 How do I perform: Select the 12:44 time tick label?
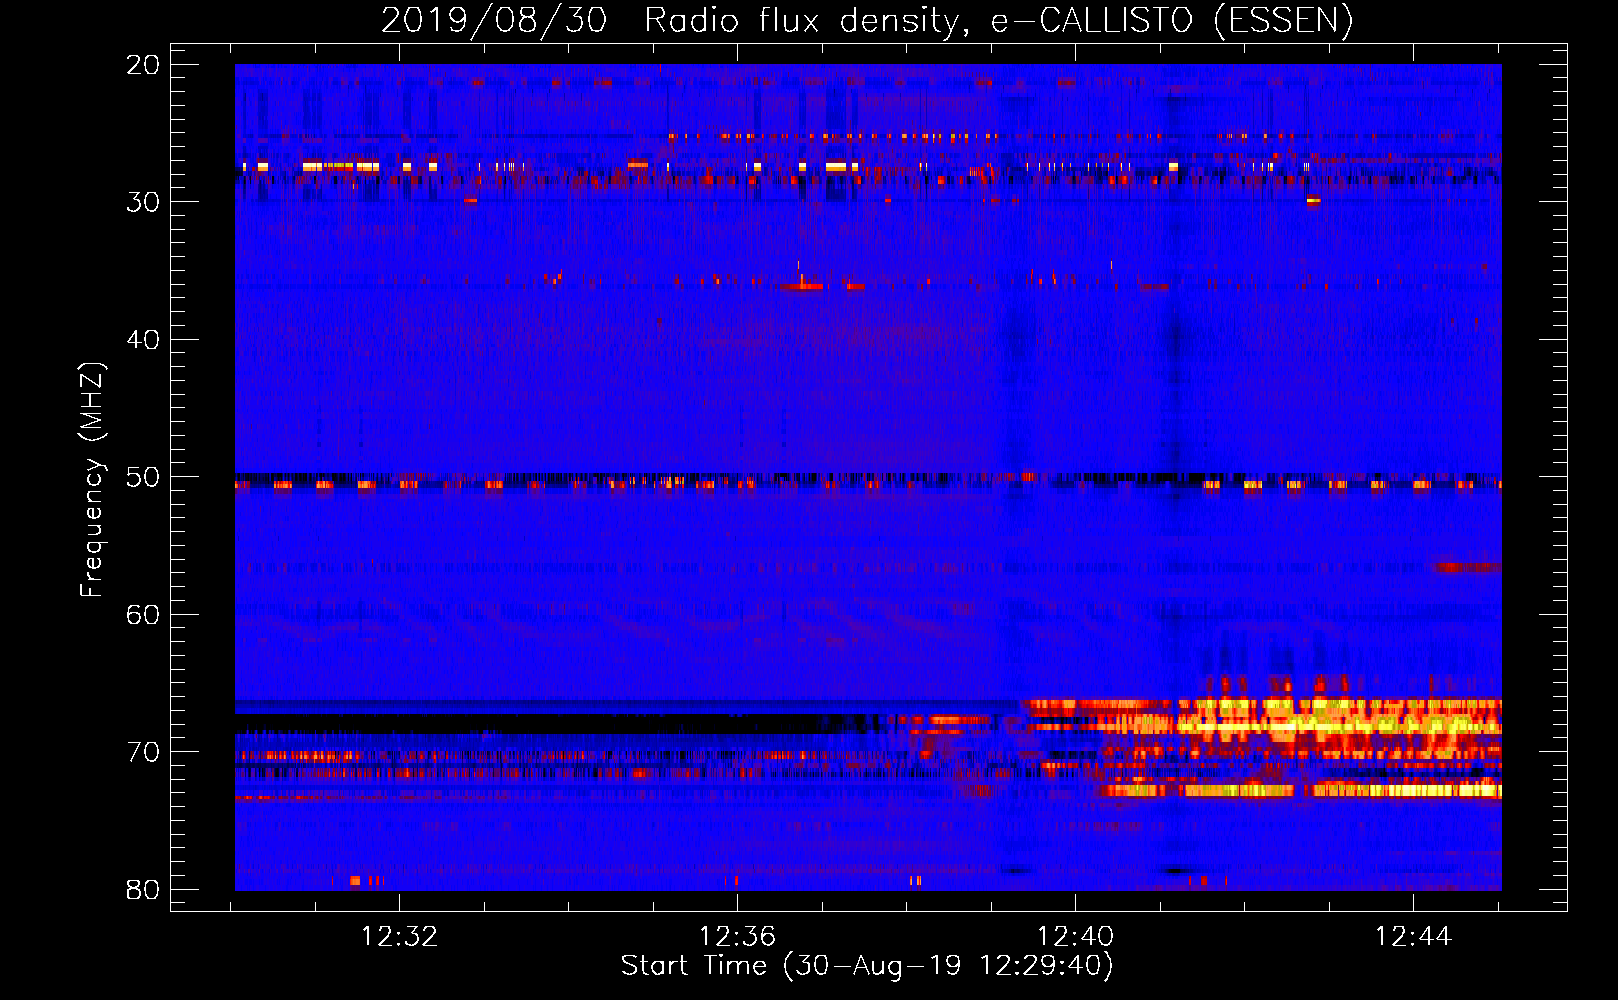[1413, 937]
